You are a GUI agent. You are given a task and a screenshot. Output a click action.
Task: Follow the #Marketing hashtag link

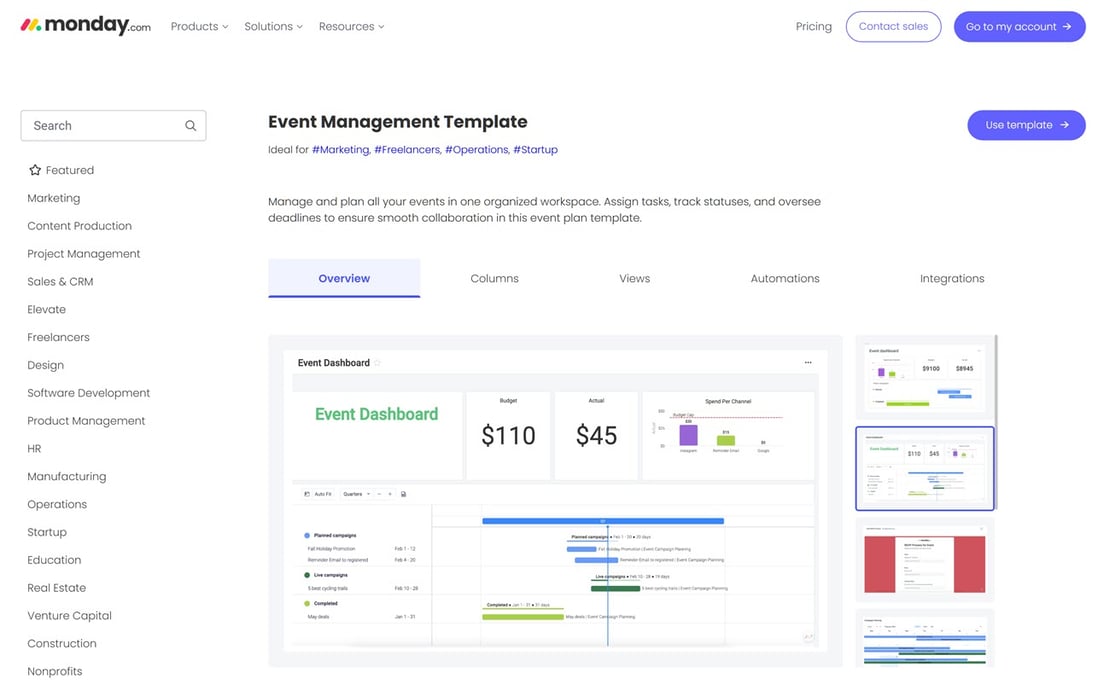[341, 149]
